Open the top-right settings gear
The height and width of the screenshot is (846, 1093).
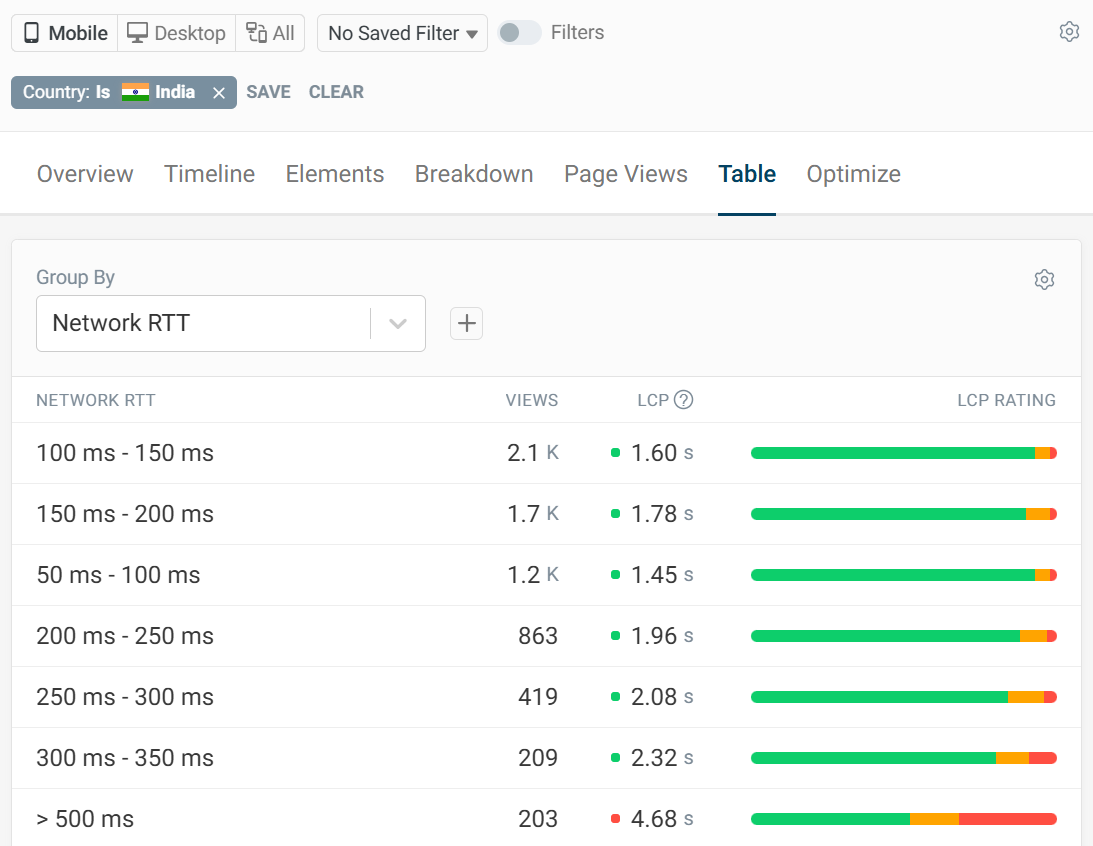click(x=1069, y=31)
